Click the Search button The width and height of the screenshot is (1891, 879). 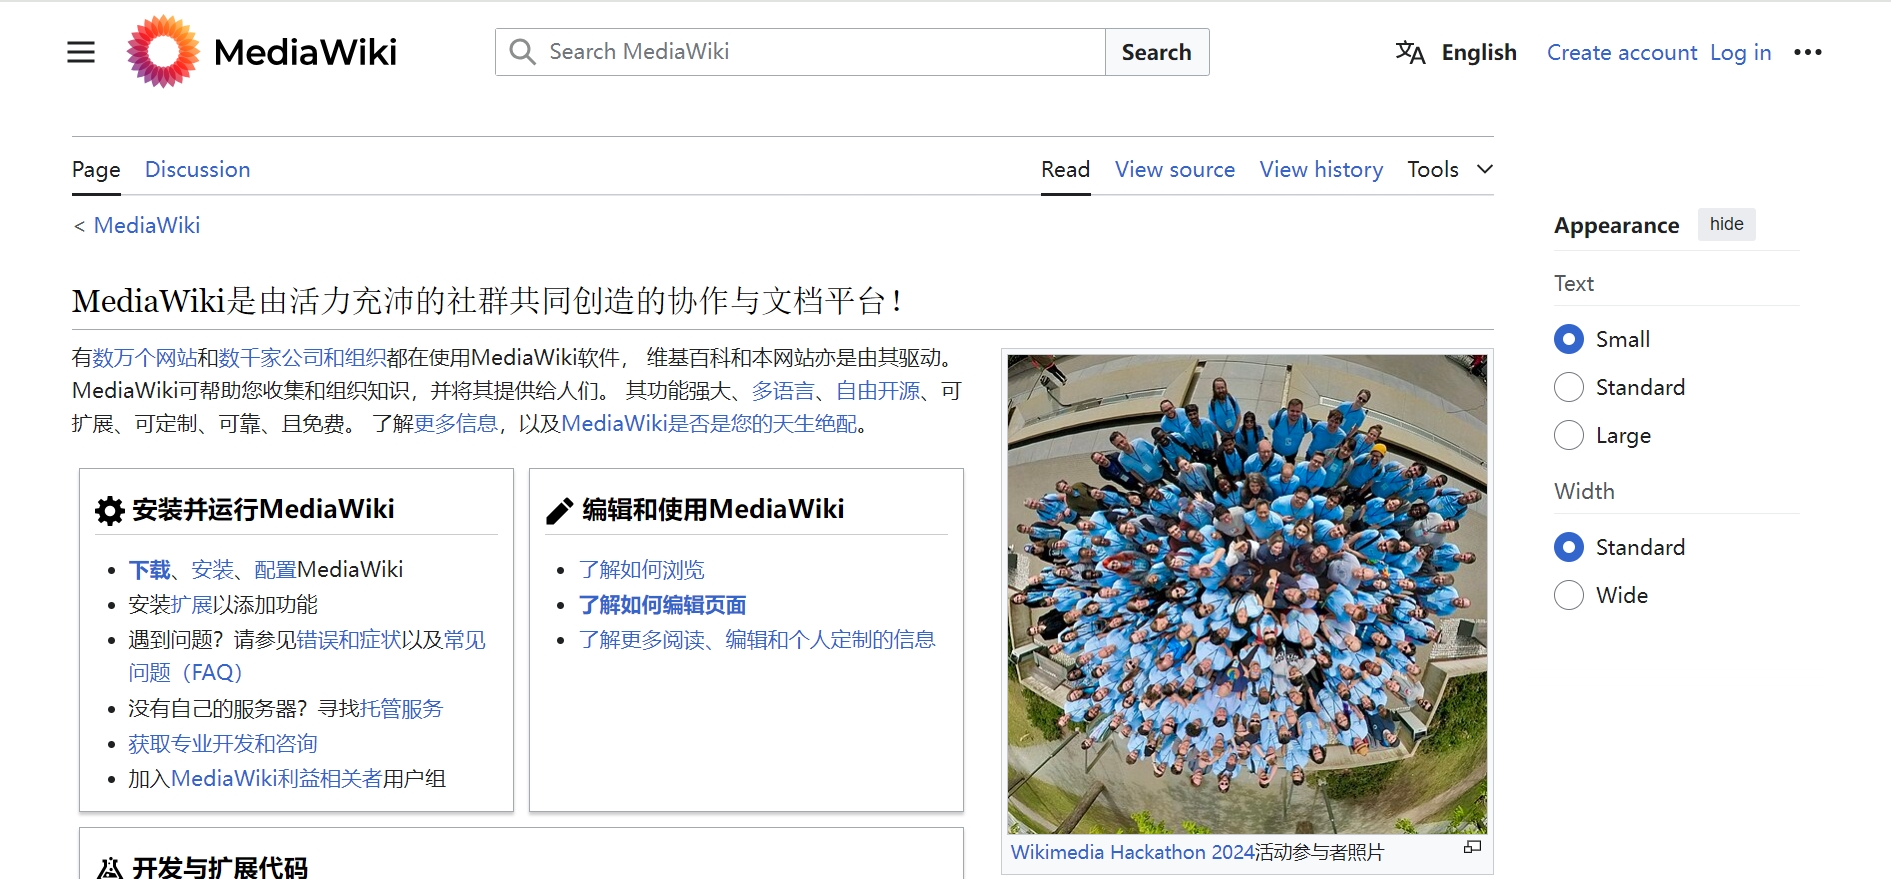pos(1157,52)
